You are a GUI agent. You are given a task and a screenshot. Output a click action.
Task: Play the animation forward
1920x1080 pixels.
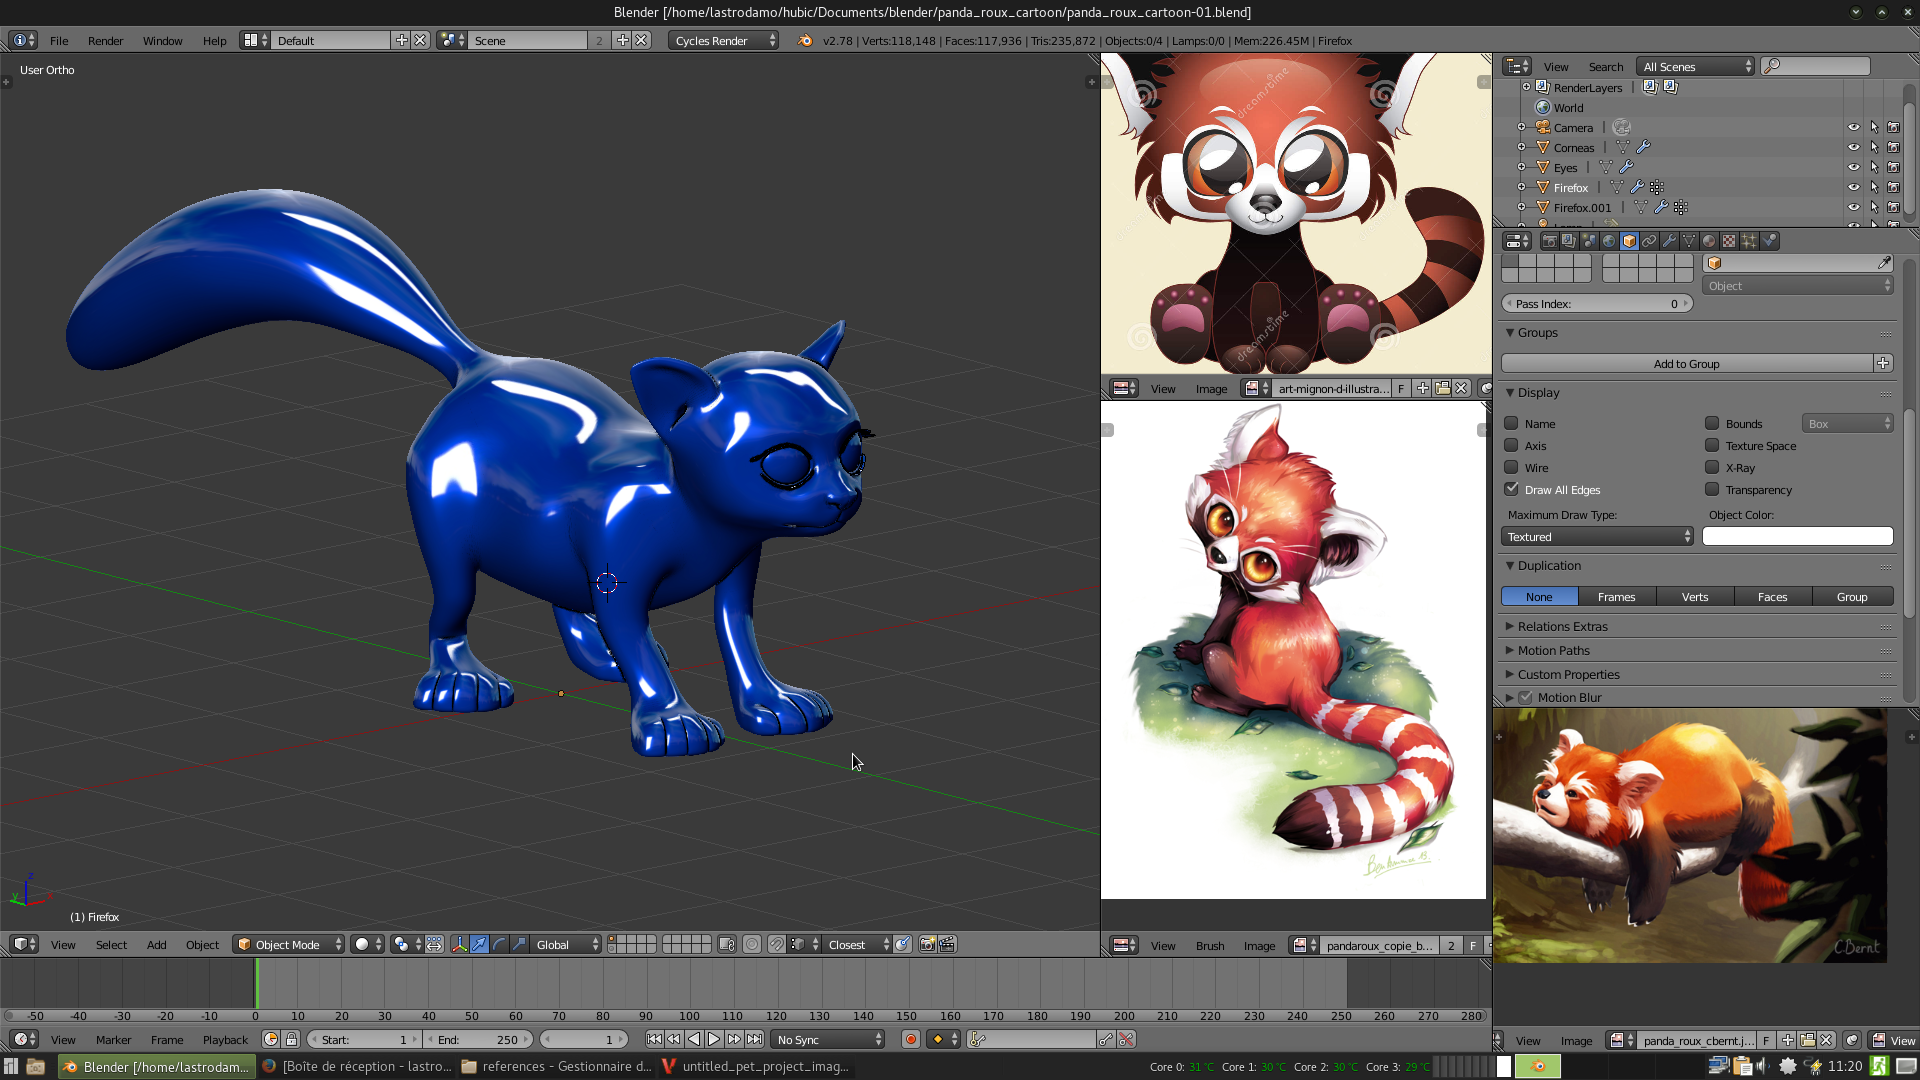pyautogui.click(x=714, y=1039)
